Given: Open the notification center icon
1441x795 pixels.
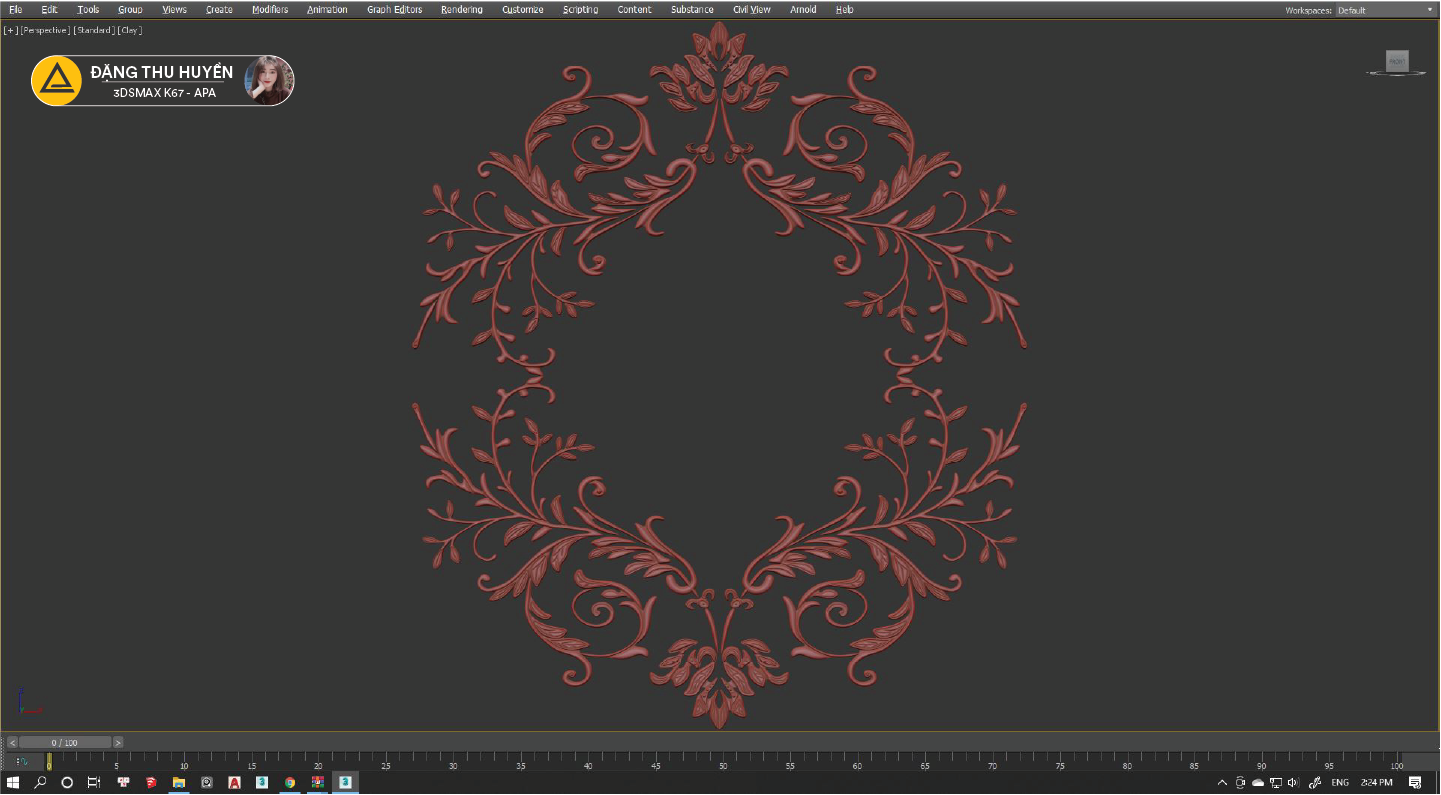Looking at the screenshot, I should click(x=1415, y=782).
